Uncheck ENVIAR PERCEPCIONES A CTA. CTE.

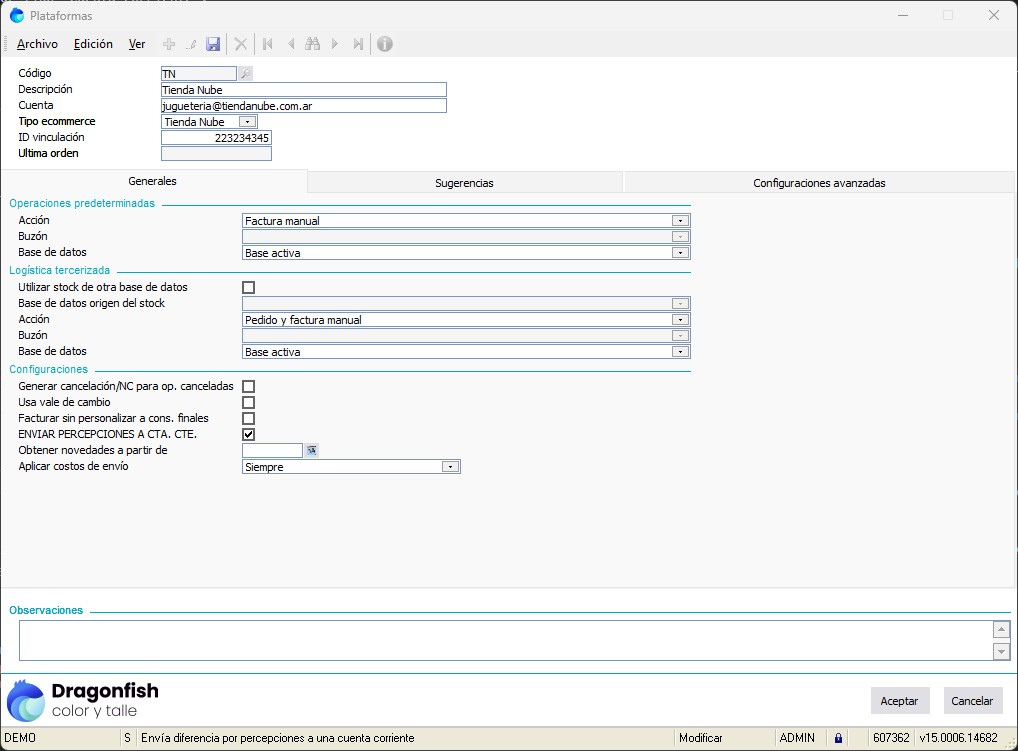pyautogui.click(x=249, y=434)
